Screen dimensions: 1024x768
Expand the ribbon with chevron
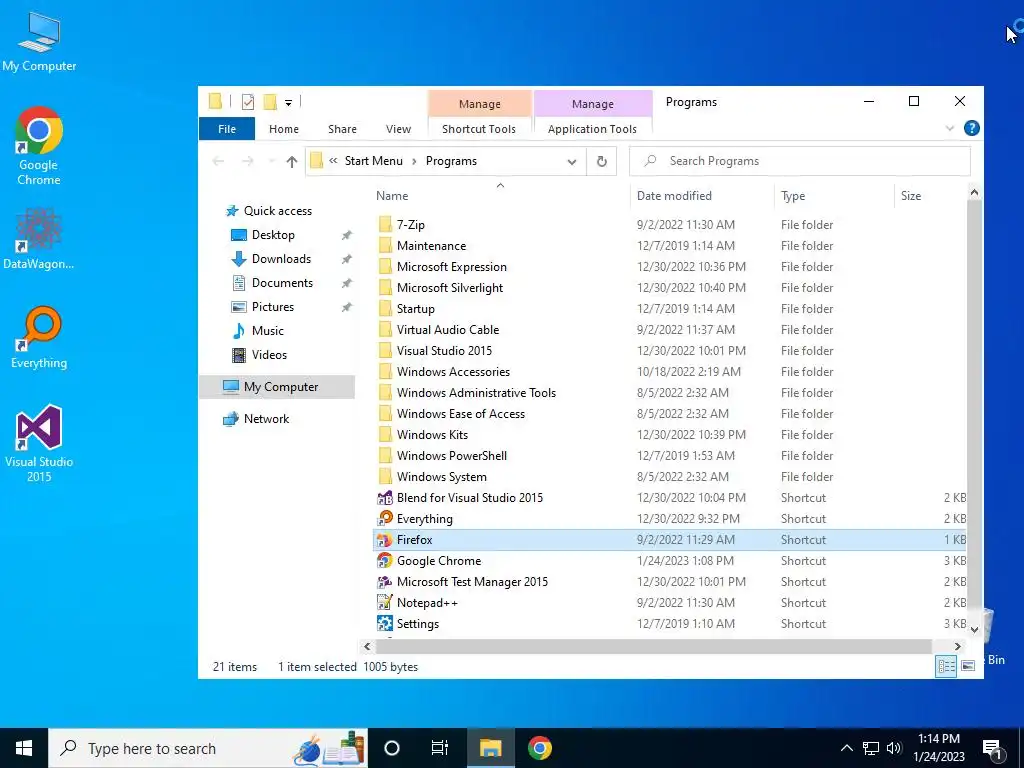click(x=950, y=129)
